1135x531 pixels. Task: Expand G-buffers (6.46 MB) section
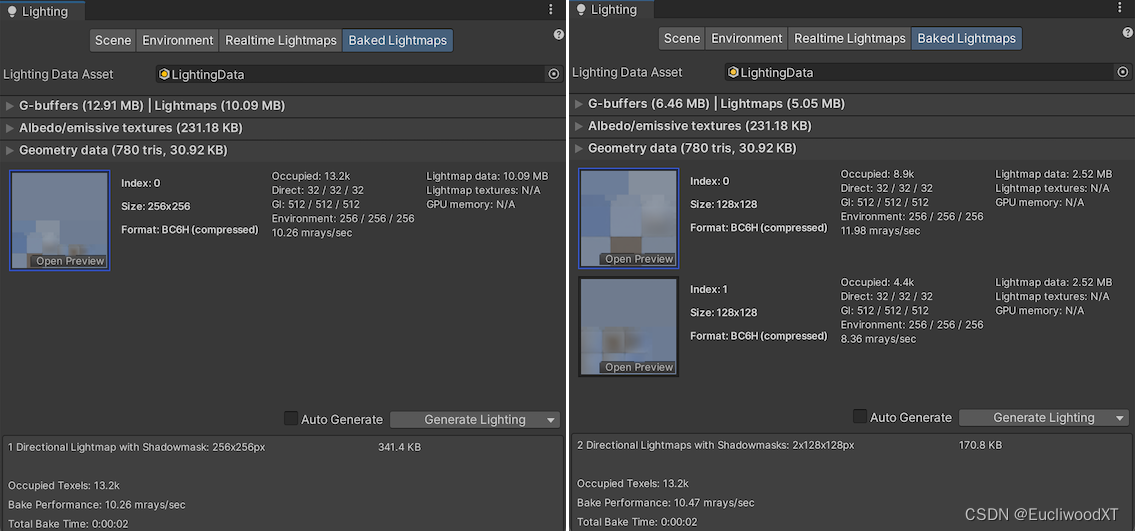[578, 103]
